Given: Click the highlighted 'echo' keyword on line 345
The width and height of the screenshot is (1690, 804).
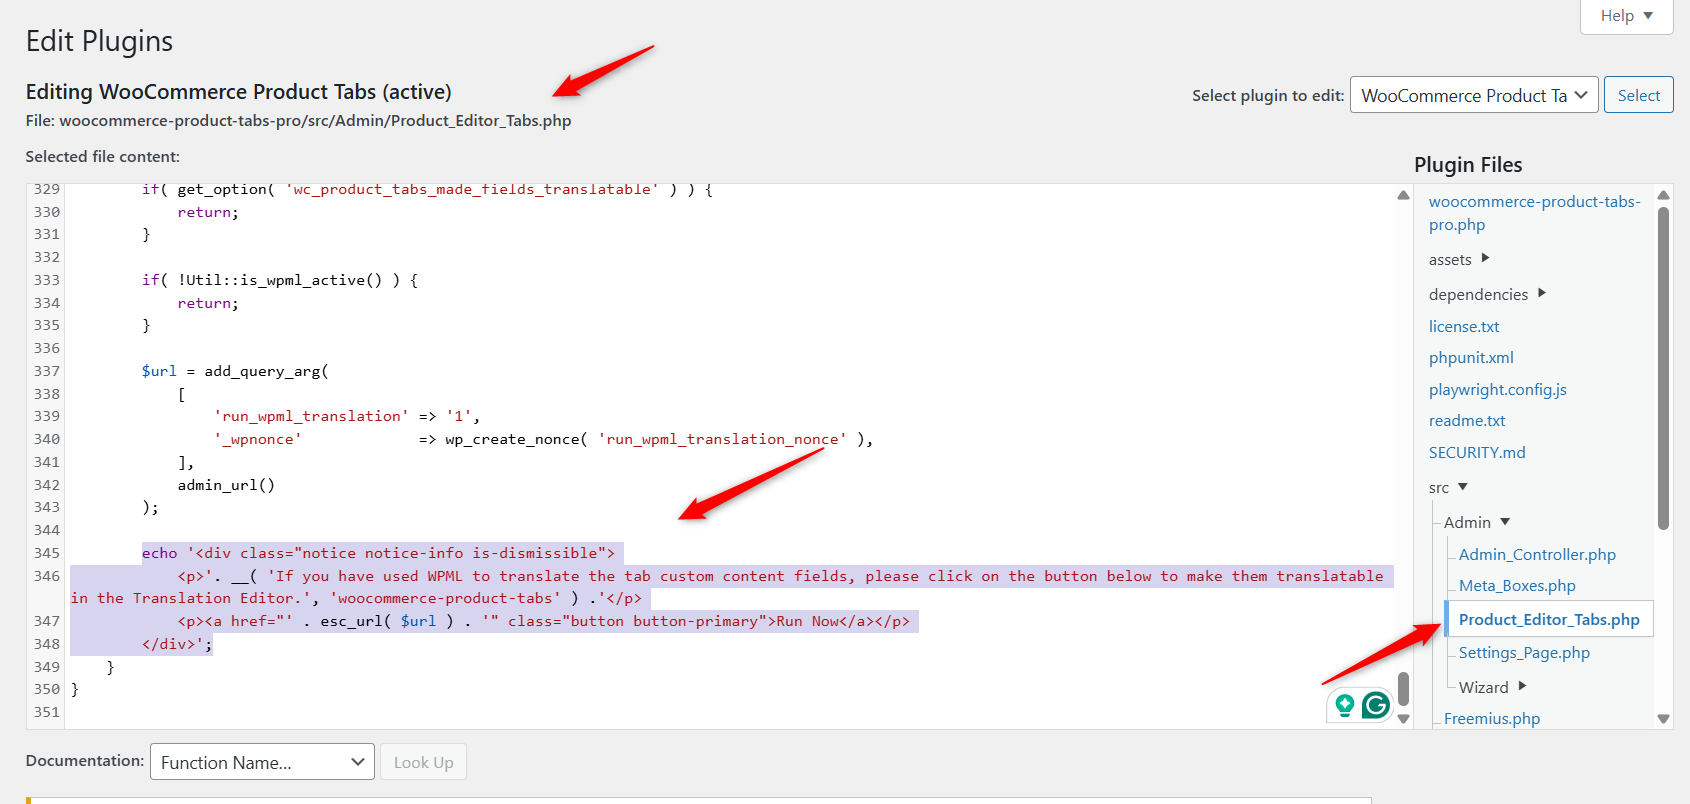Looking at the screenshot, I should point(159,553).
